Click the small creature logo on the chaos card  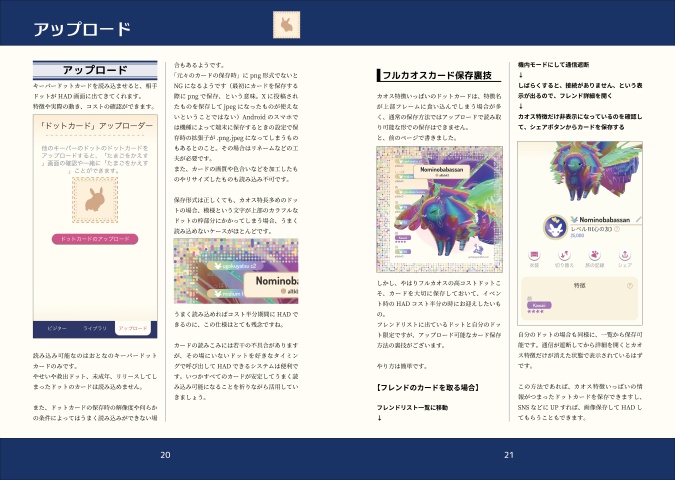[478, 250]
